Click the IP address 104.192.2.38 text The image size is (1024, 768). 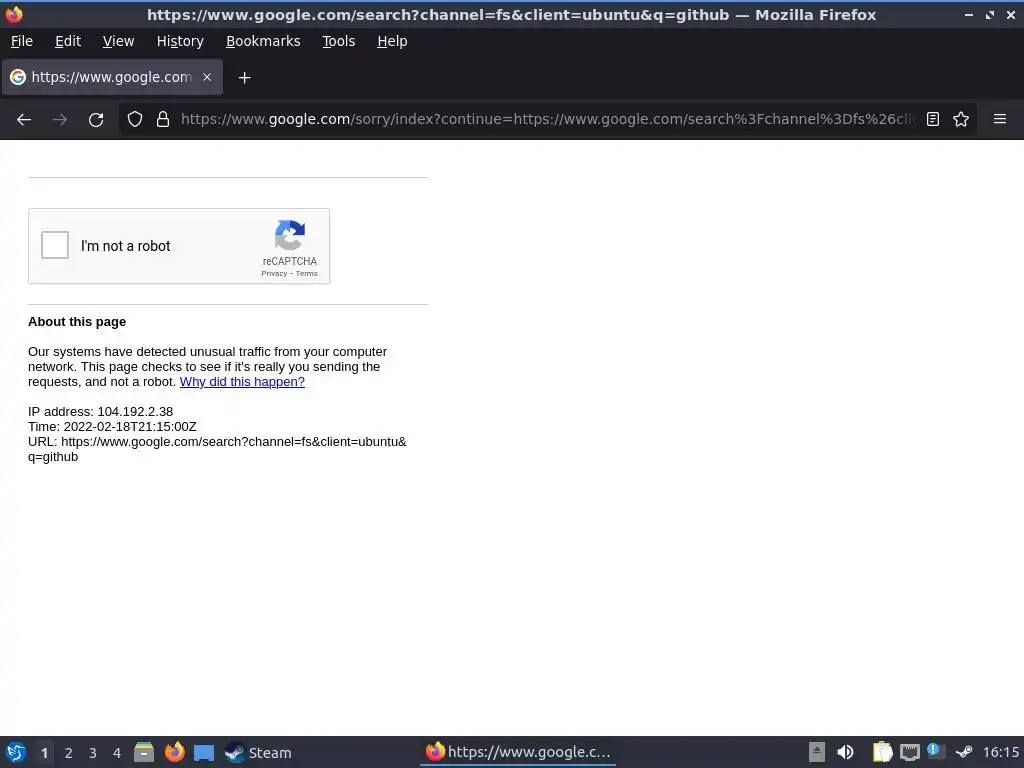(x=101, y=411)
